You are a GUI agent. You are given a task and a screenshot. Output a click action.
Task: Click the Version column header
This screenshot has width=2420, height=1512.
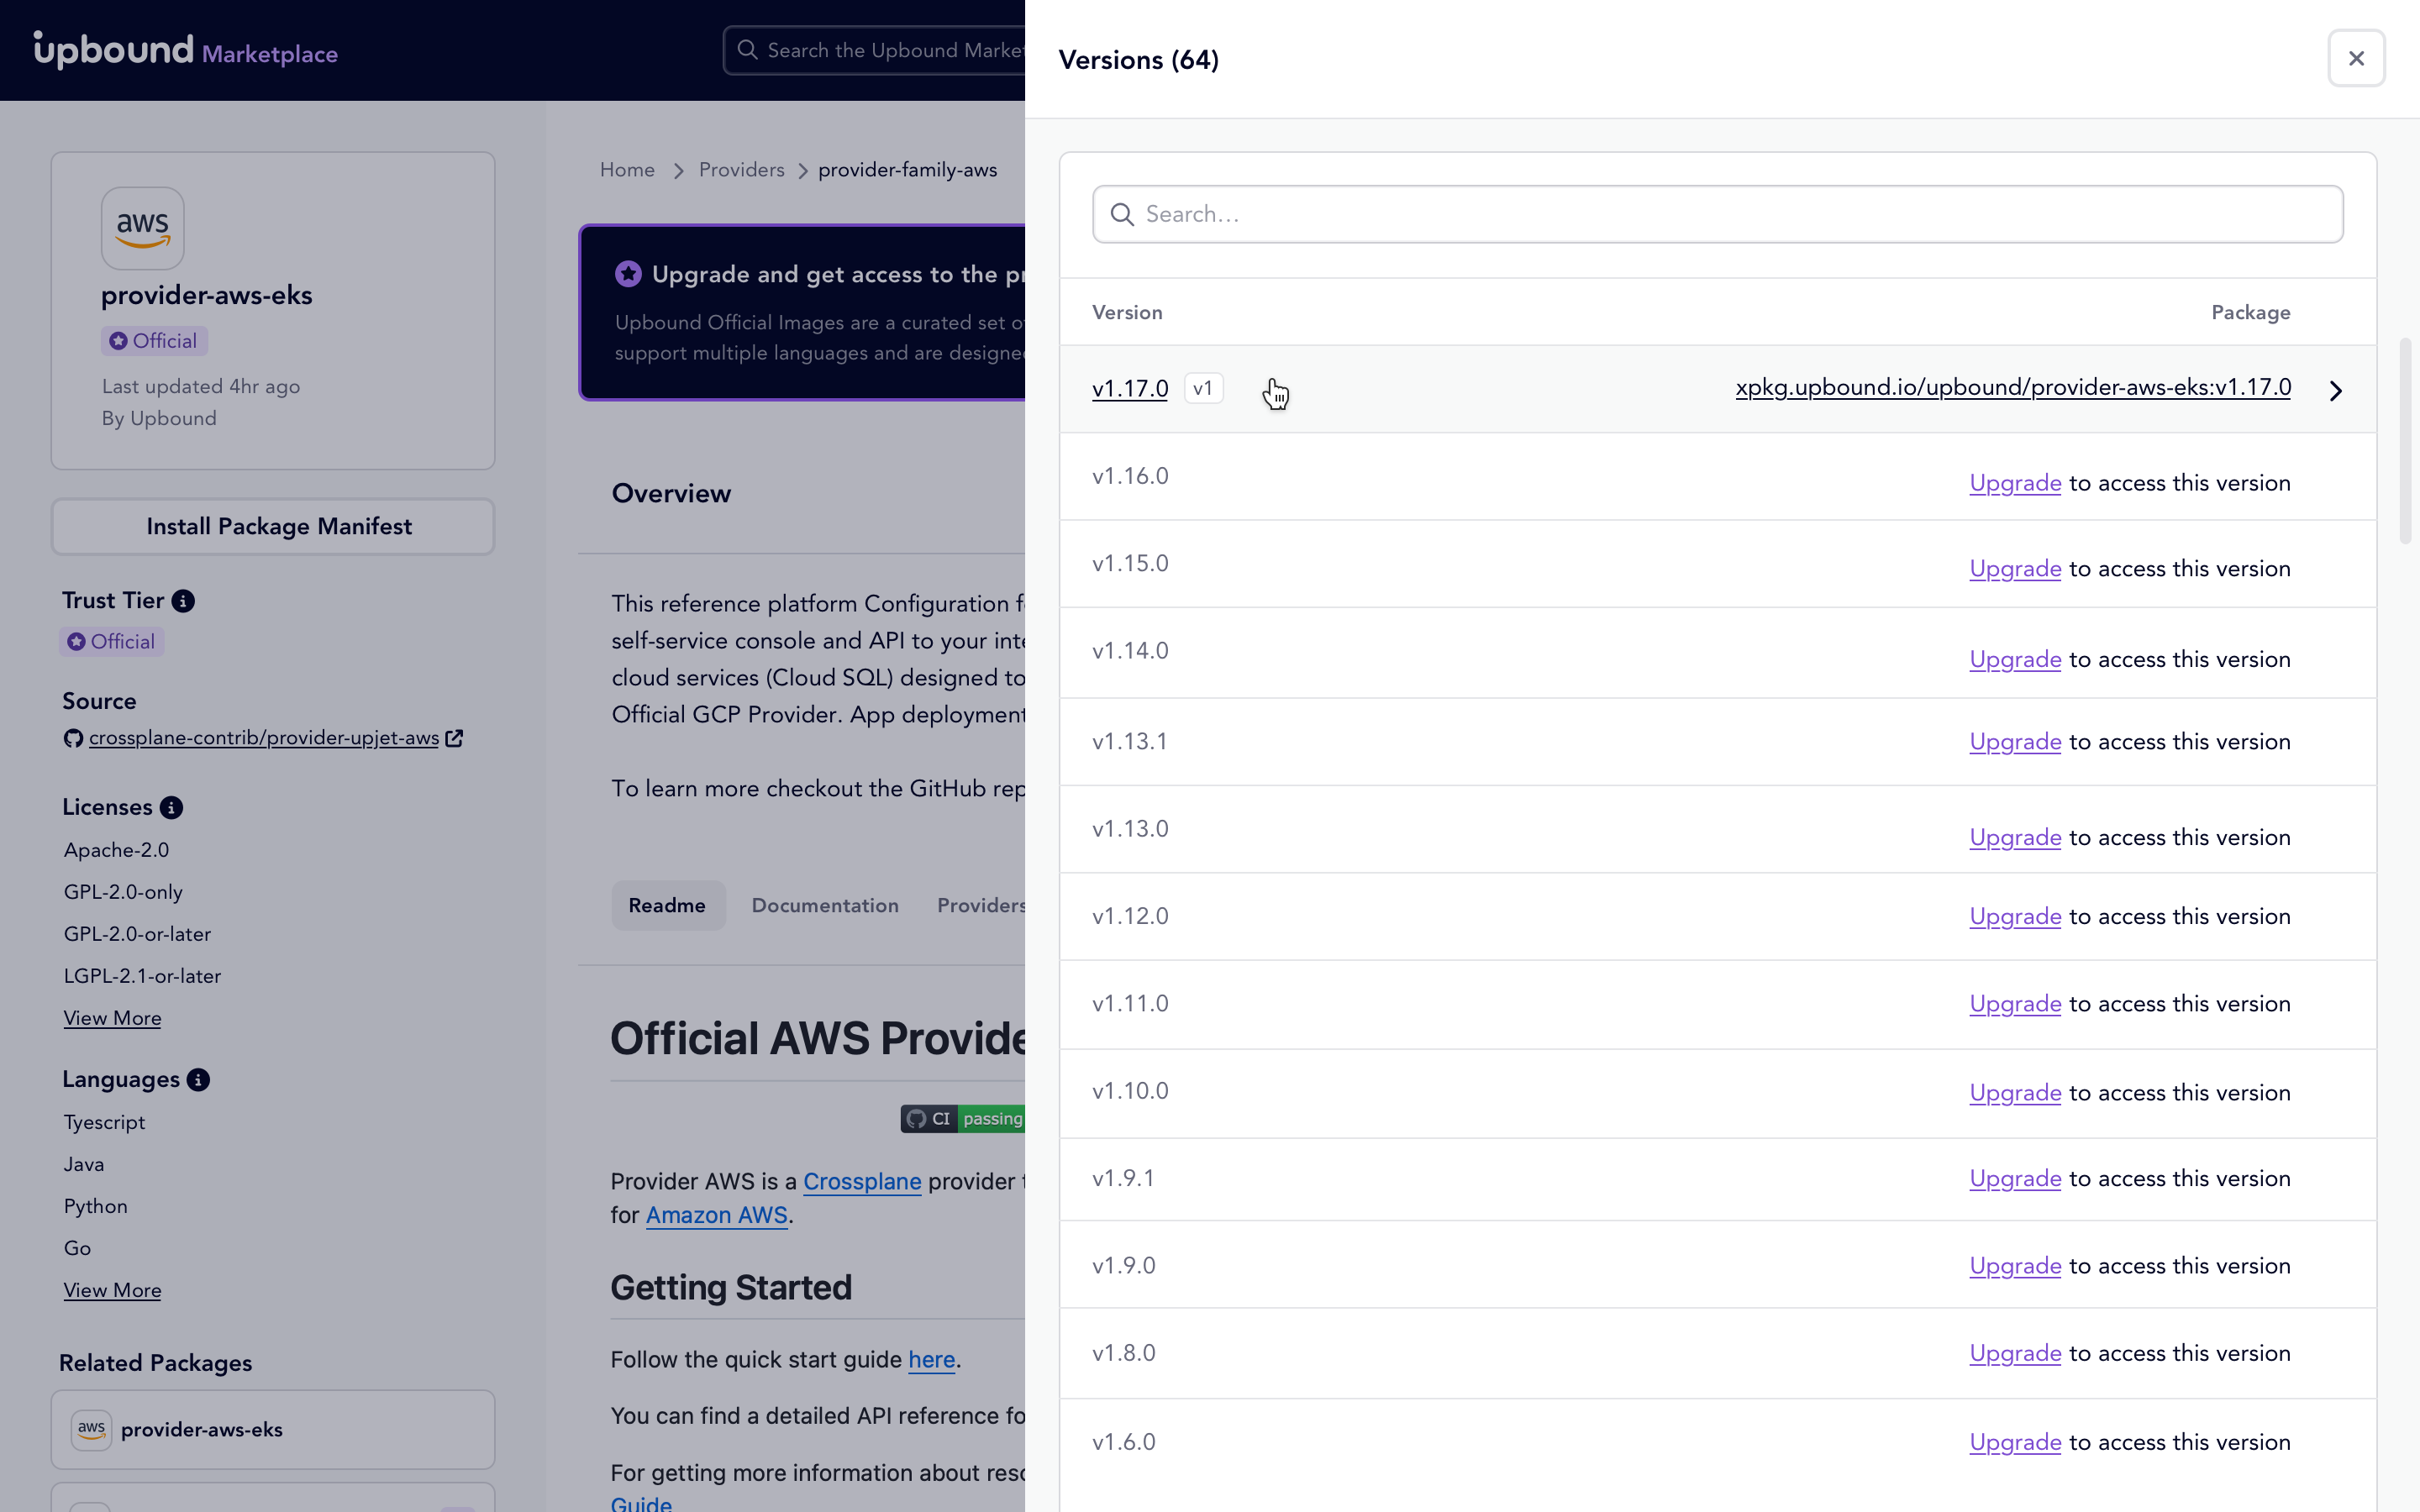click(1127, 313)
